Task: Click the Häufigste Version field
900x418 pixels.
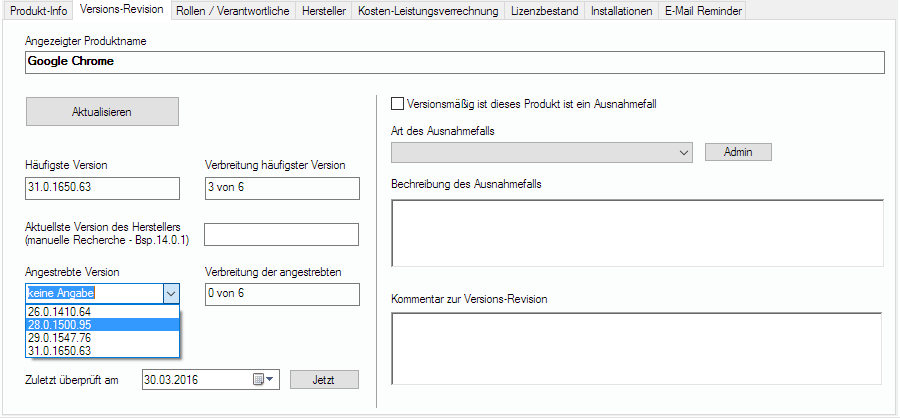Action: coord(103,188)
